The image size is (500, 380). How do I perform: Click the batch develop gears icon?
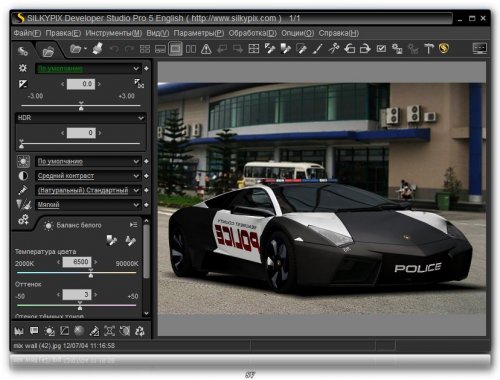[x=397, y=49]
